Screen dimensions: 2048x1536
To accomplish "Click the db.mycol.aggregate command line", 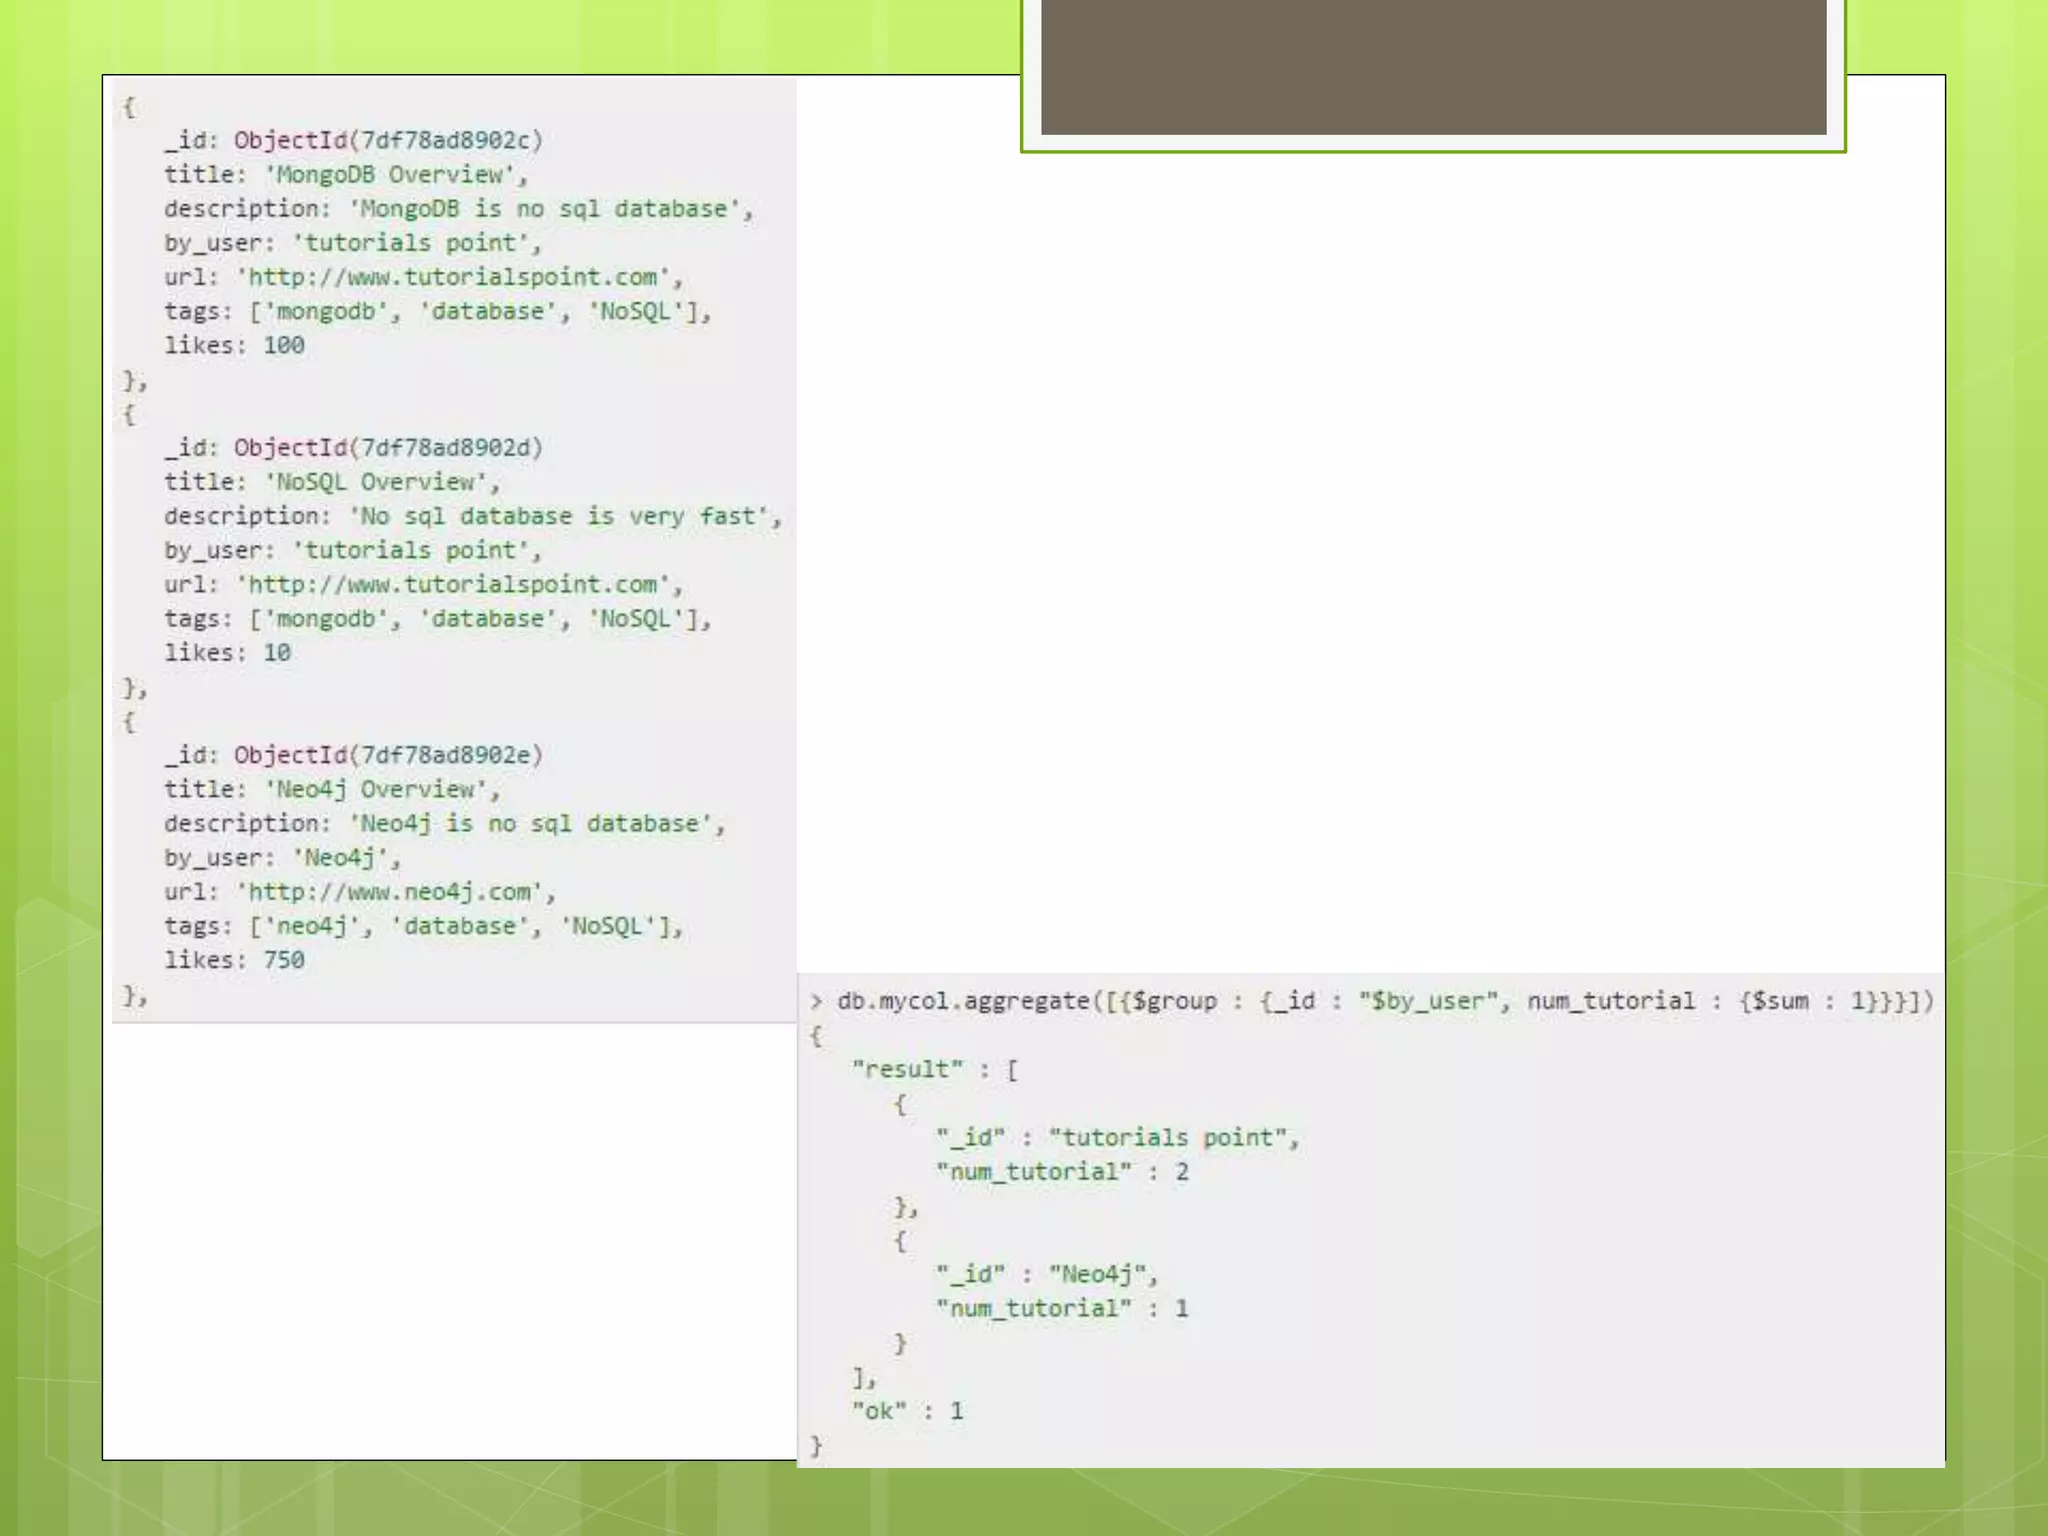I will [1384, 1002].
